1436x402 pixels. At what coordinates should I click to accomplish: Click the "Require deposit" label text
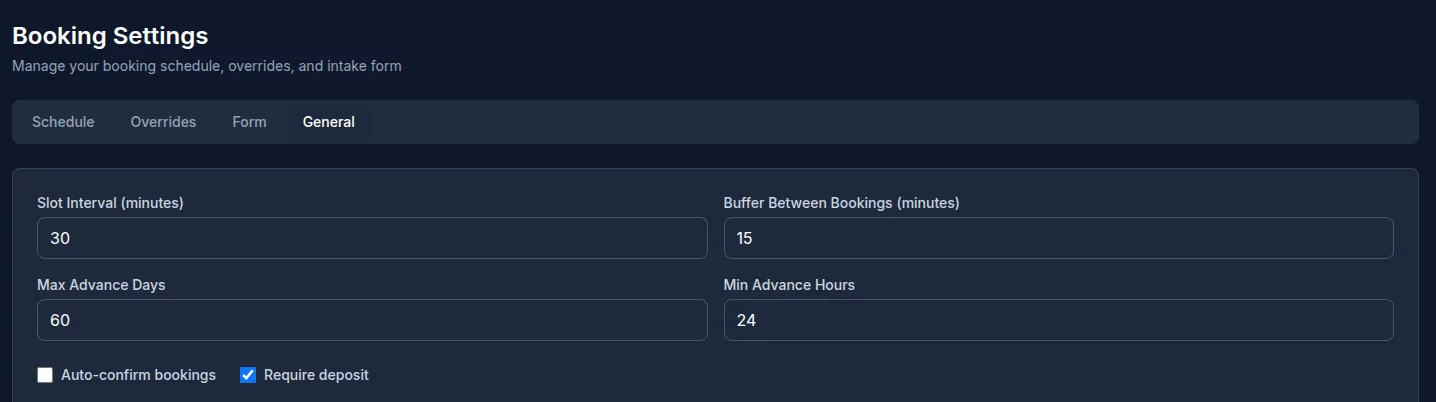pos(316,375)
